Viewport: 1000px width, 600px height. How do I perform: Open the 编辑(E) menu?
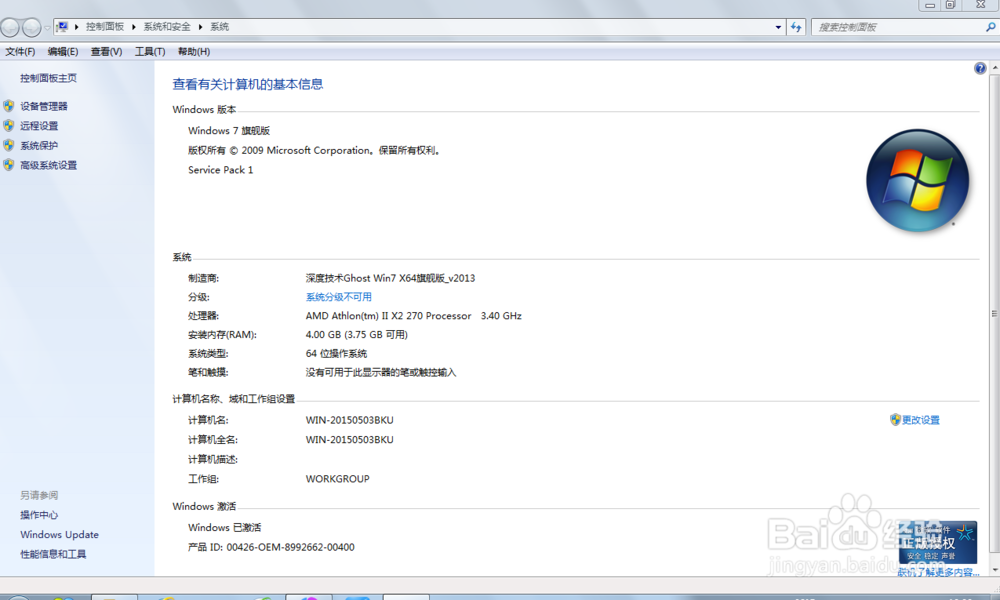point(62,52)
